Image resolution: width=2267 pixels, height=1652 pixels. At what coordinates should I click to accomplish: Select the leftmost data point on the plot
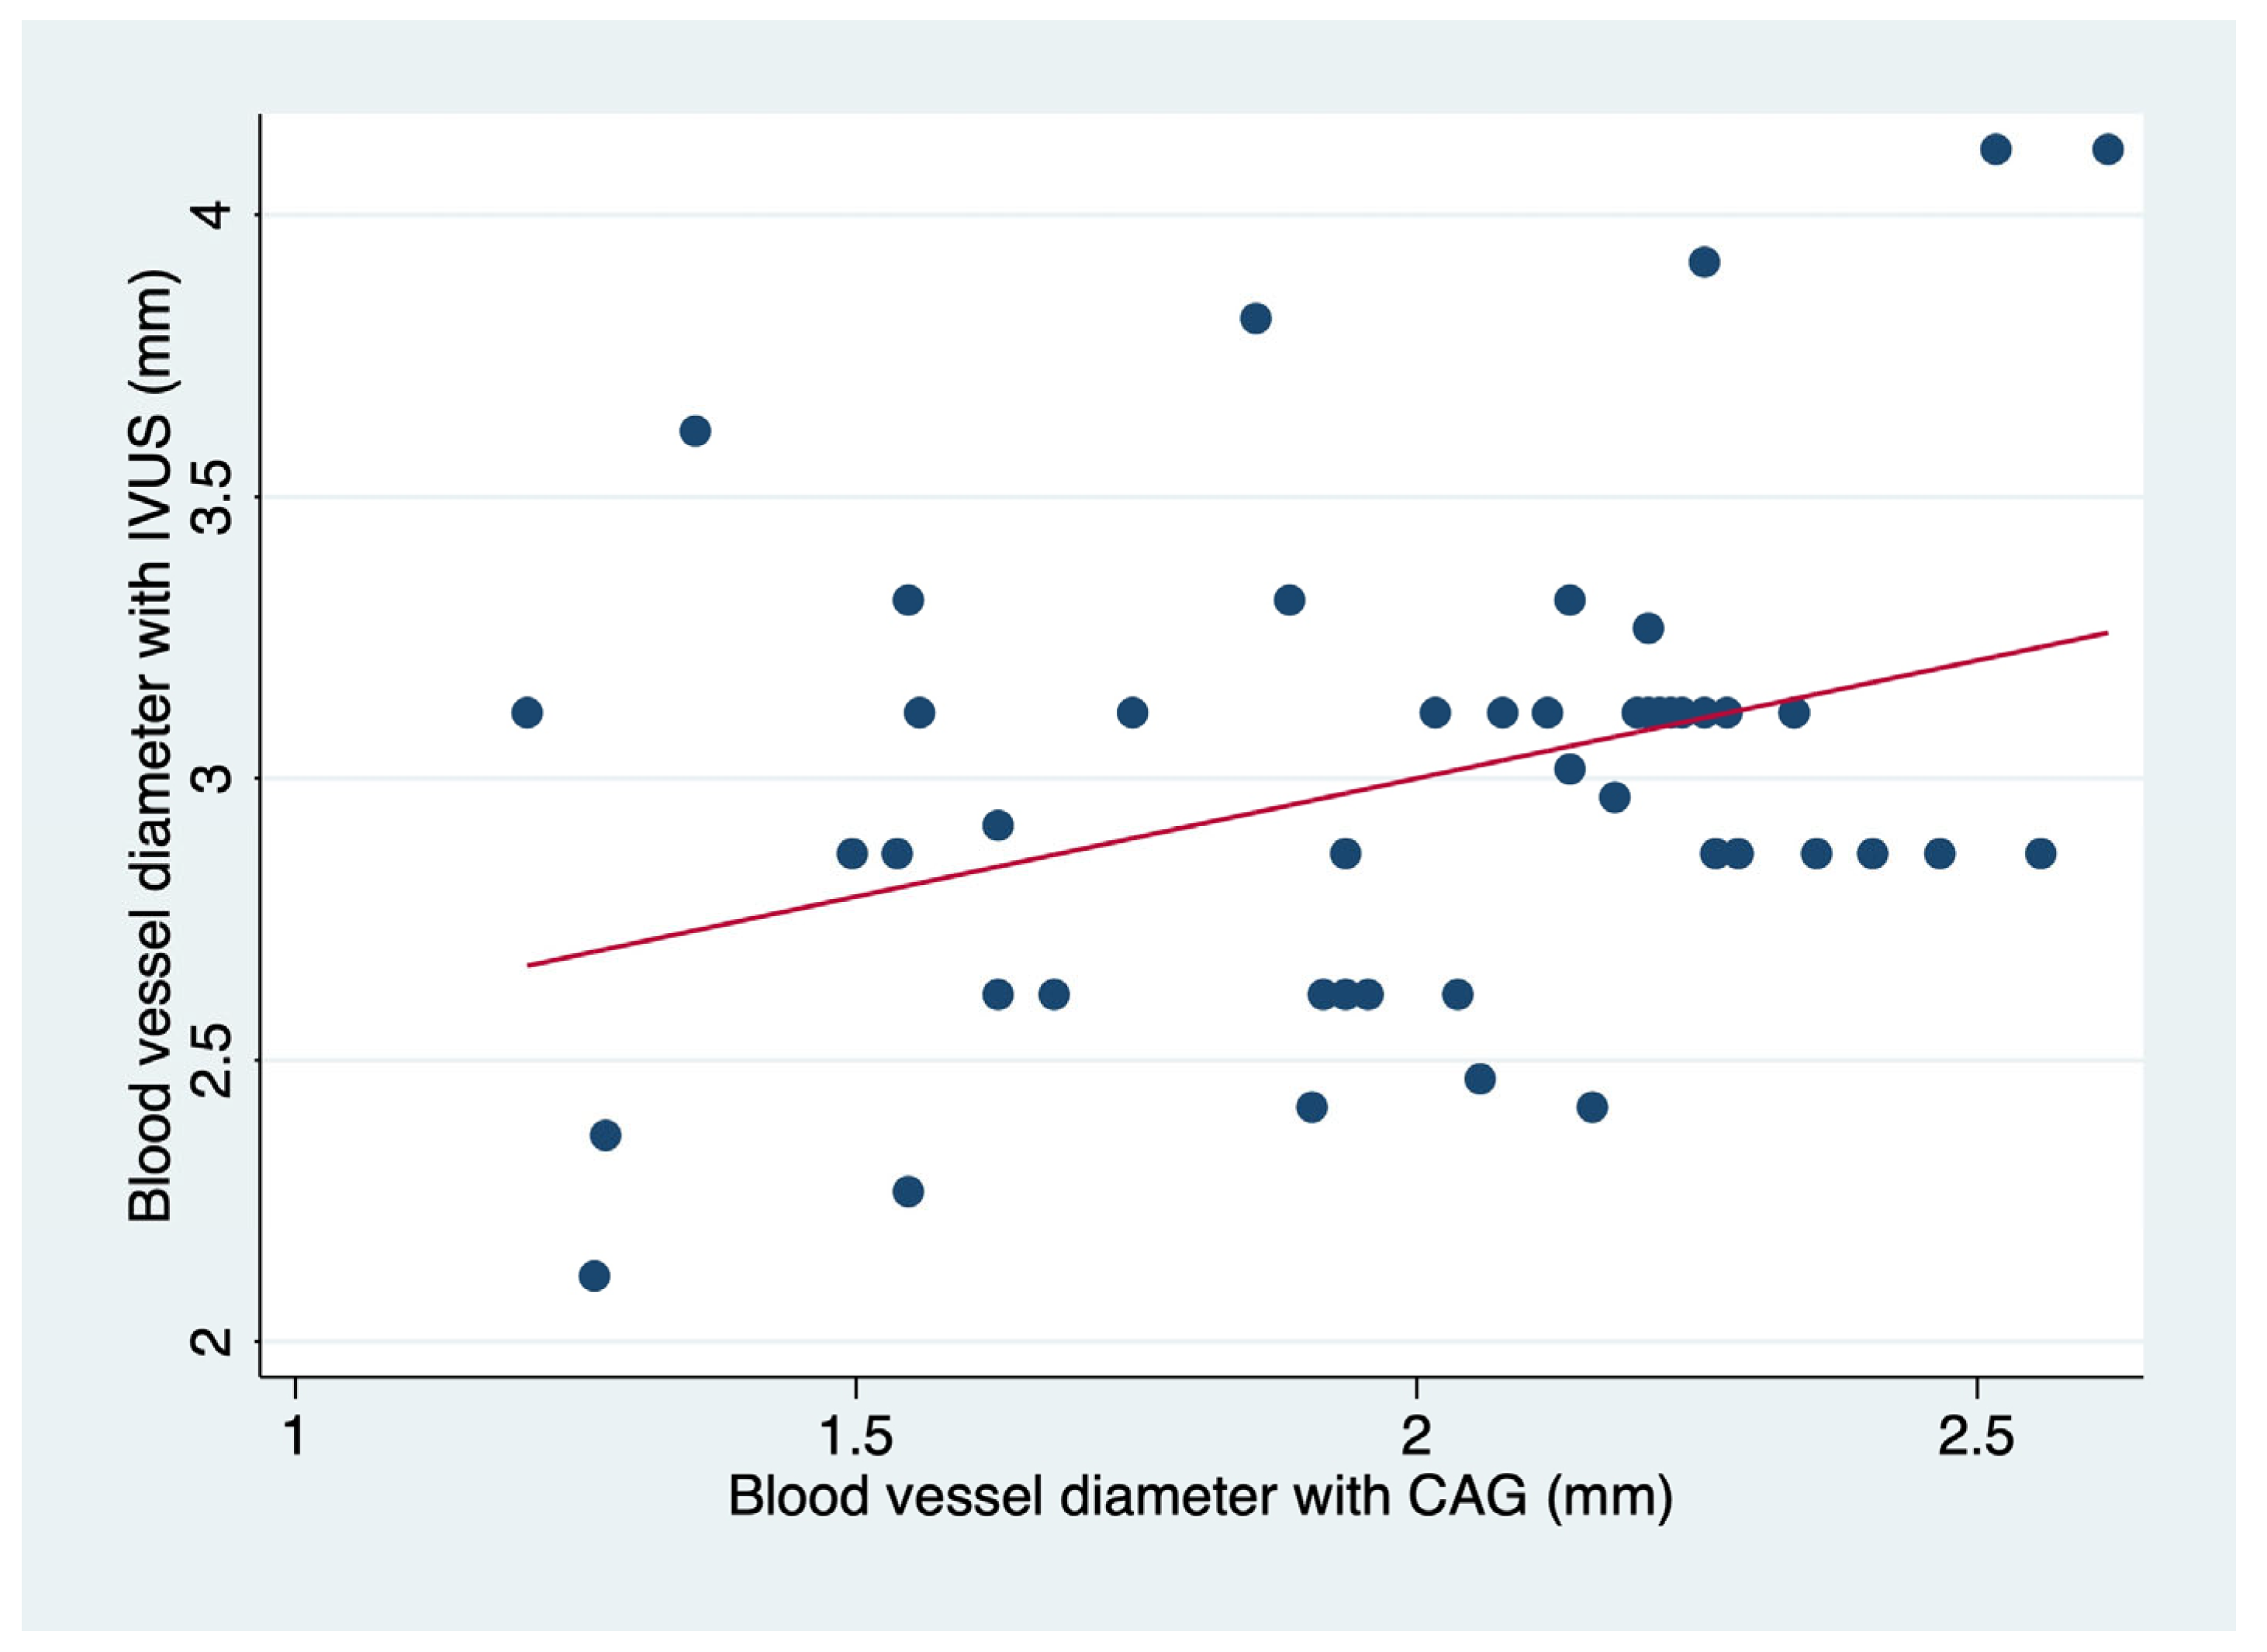[527, 713]
